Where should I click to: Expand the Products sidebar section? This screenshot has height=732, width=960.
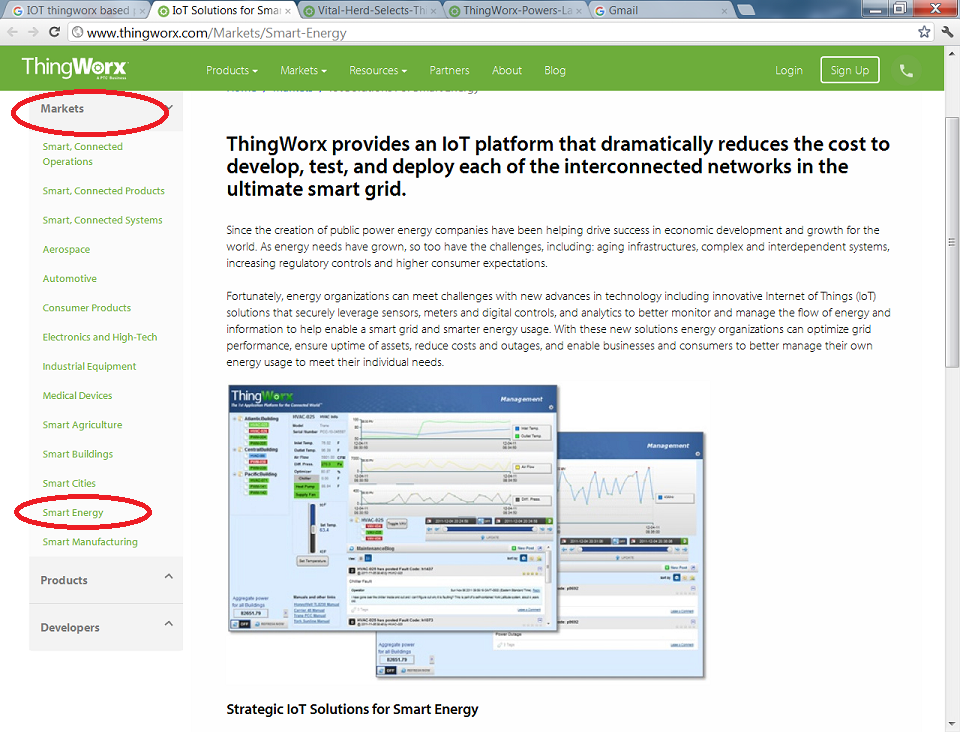click(106, 580)
